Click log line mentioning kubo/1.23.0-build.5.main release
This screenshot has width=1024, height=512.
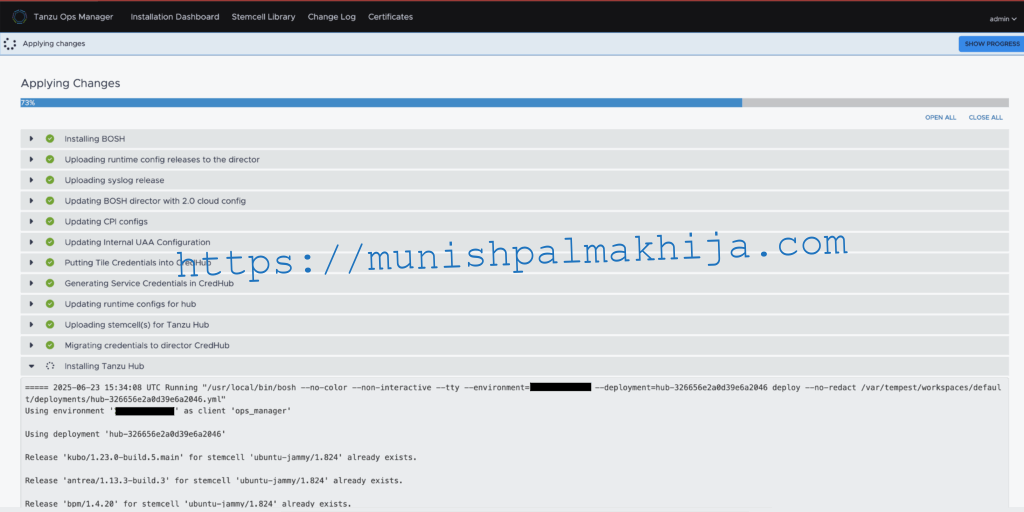click(x=221, y=457)
